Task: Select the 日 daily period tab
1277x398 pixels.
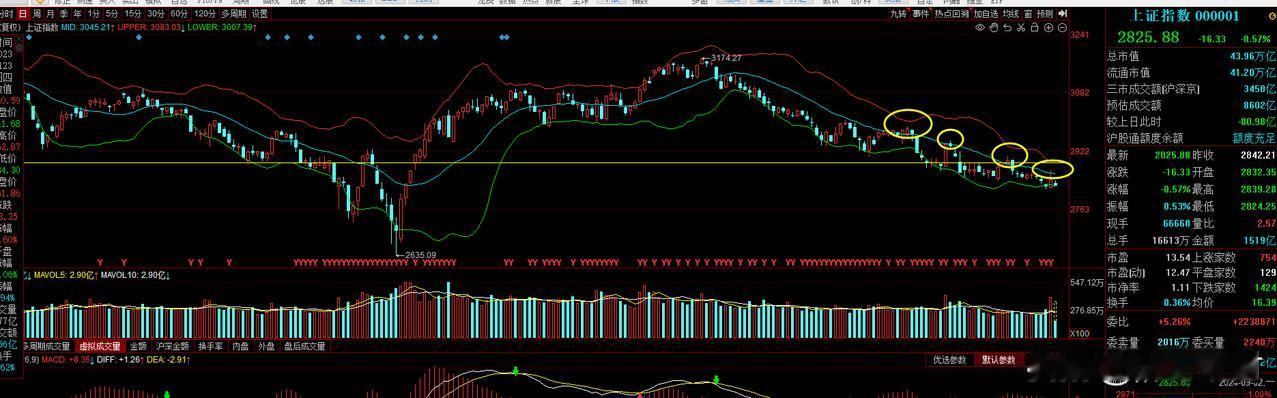Action: tap(23, 14)
